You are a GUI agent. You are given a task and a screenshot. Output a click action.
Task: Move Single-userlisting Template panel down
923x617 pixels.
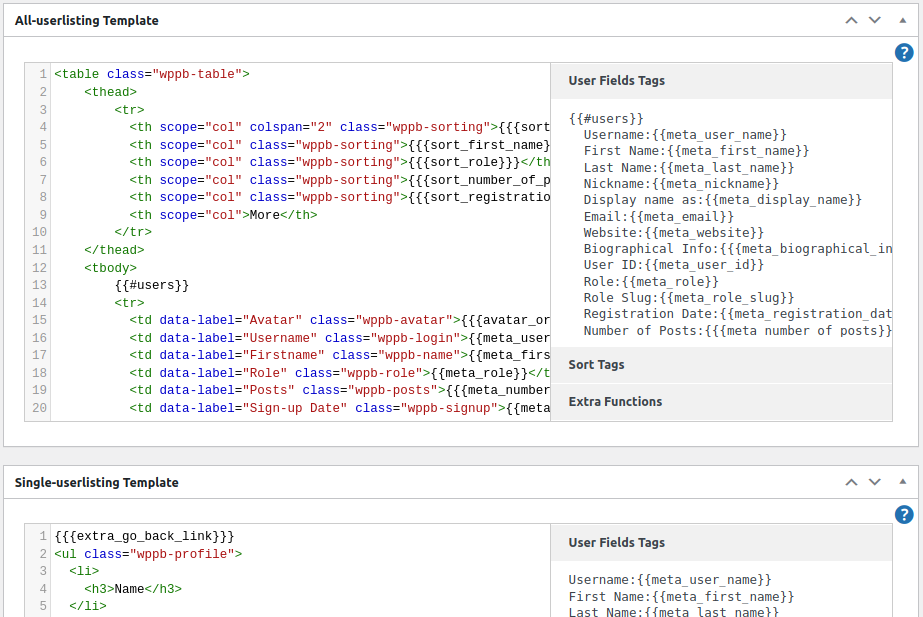pyautogui.click(x=875, y=482)
